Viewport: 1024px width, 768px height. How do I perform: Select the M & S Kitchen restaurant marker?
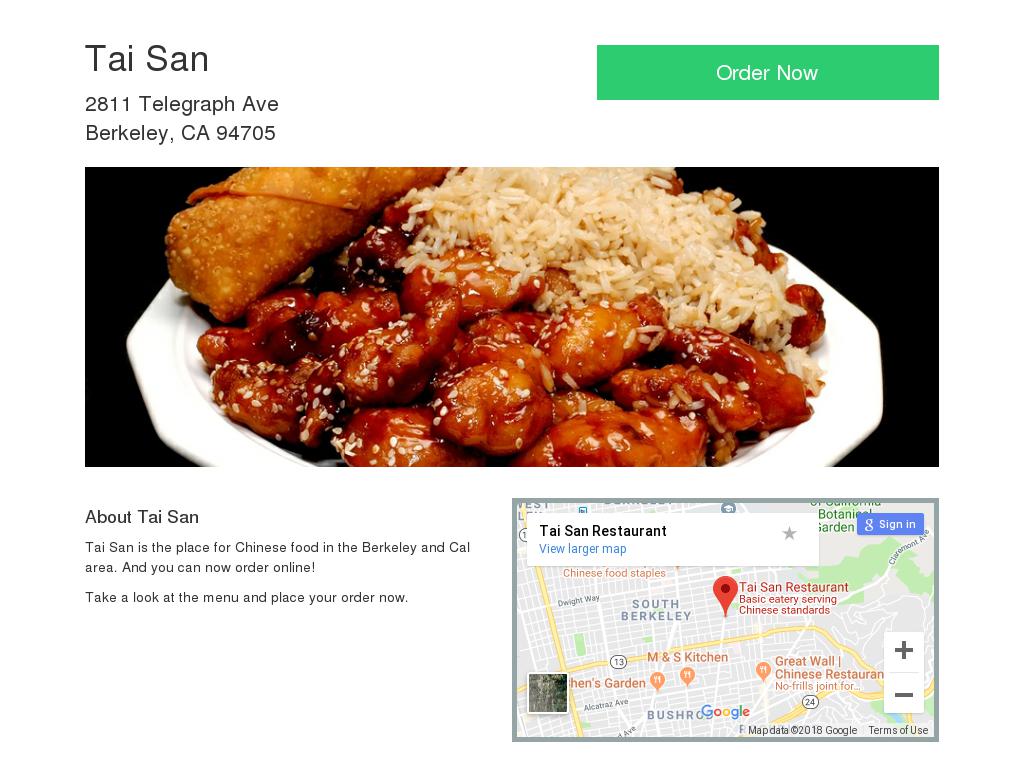point(687,676)
